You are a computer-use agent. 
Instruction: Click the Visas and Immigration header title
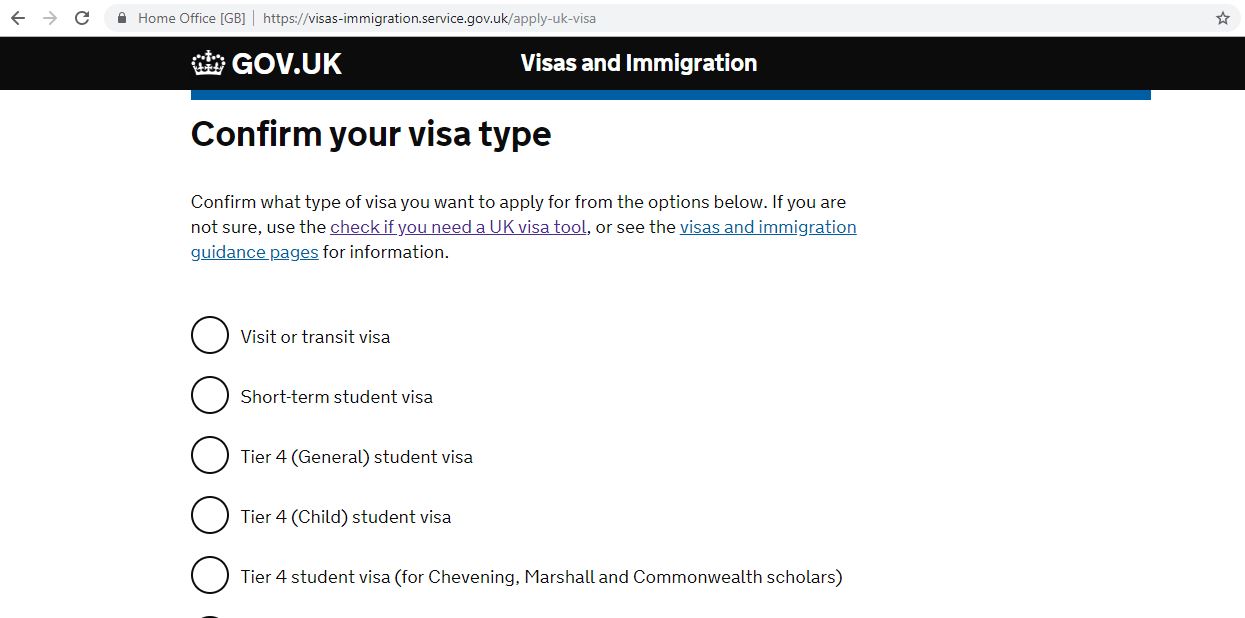point(639,63)
